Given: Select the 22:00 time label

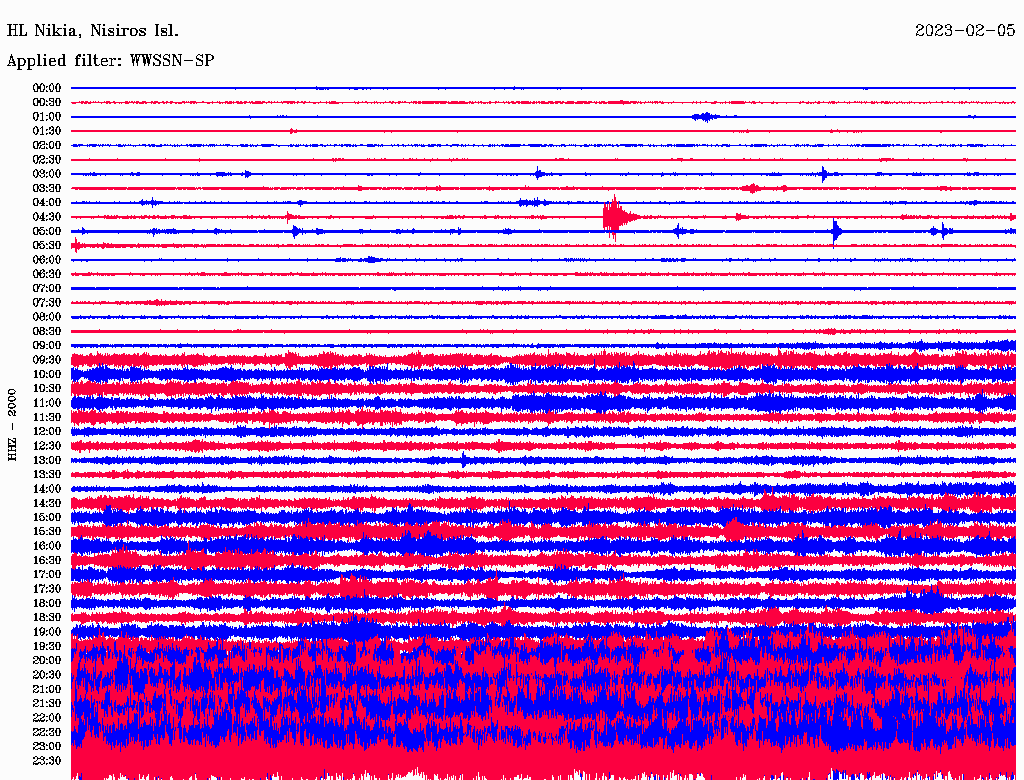Looking at the screenshot, I should point(46,717).
